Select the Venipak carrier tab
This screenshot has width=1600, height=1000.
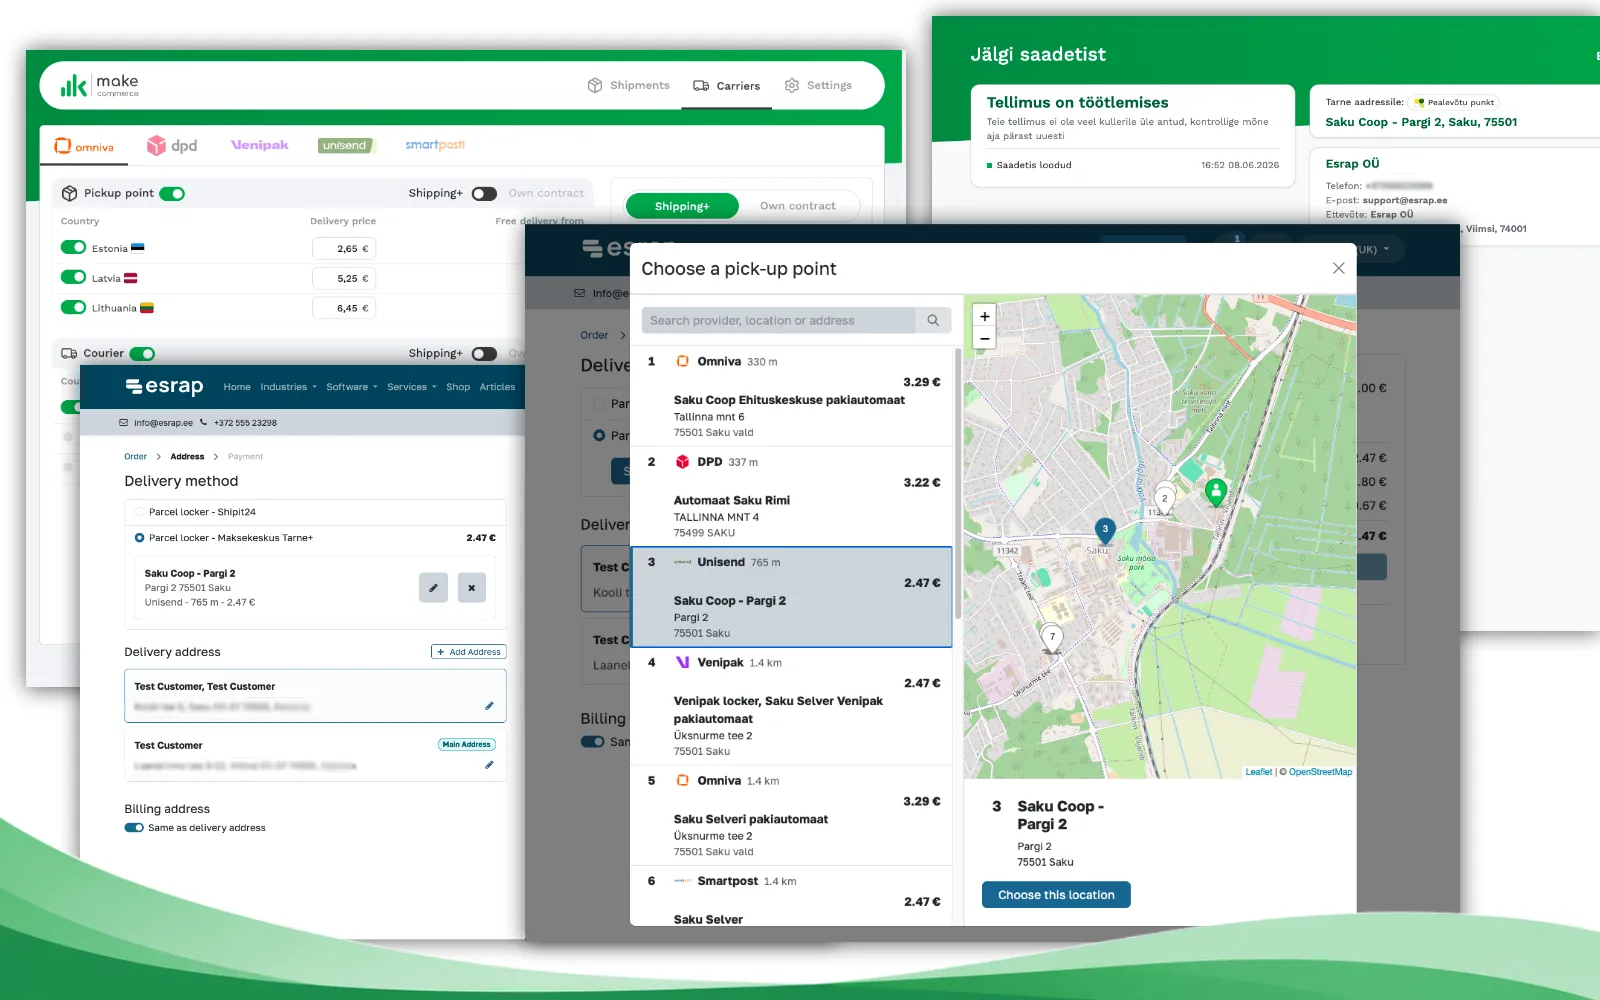coord(260,145)
